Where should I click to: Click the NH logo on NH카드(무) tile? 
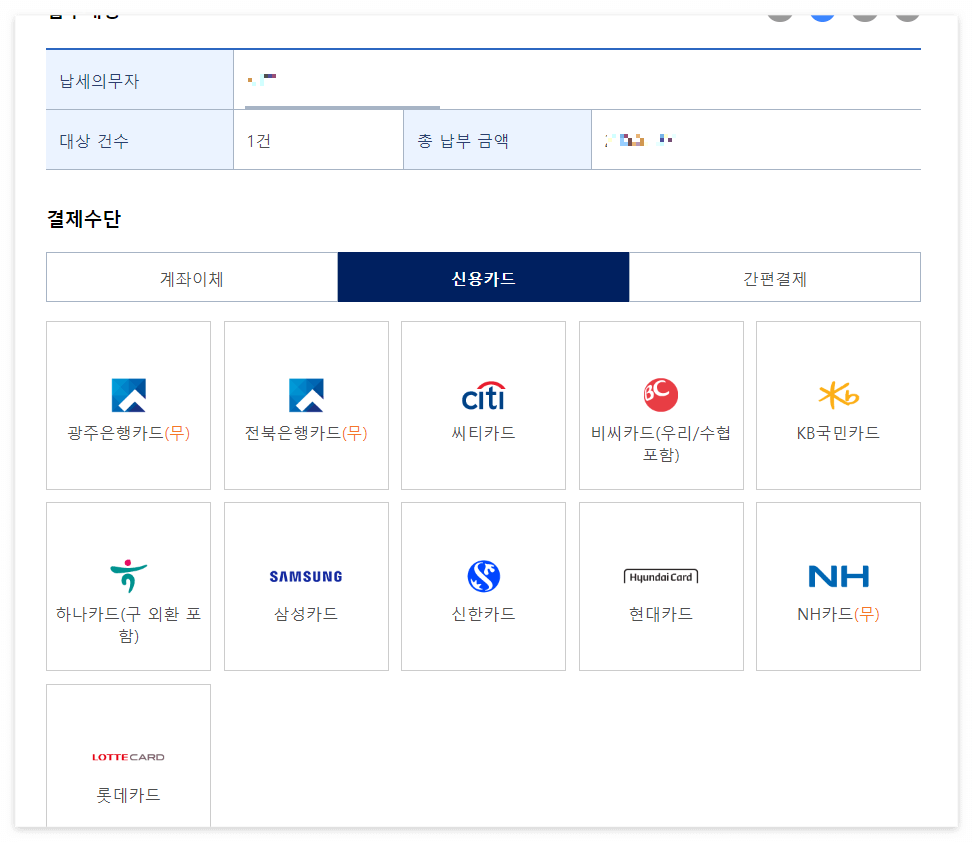coord(838,576)
